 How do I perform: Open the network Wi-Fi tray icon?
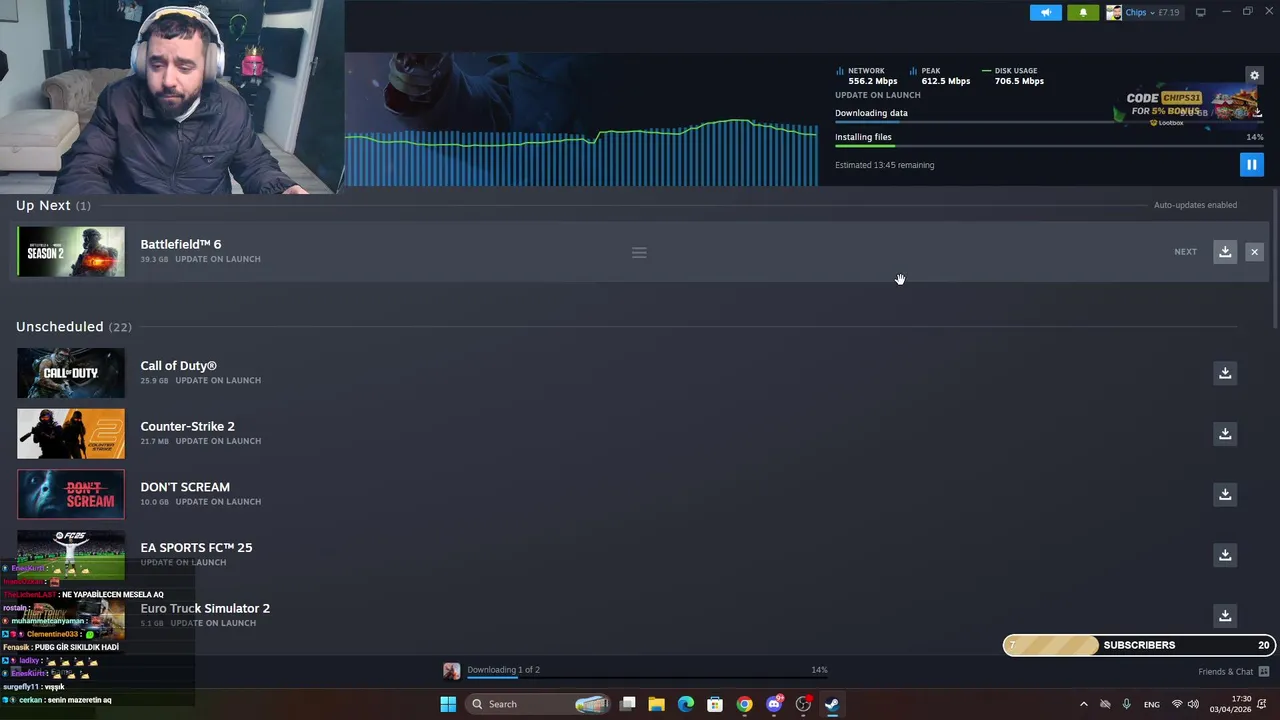point(1177,704)
